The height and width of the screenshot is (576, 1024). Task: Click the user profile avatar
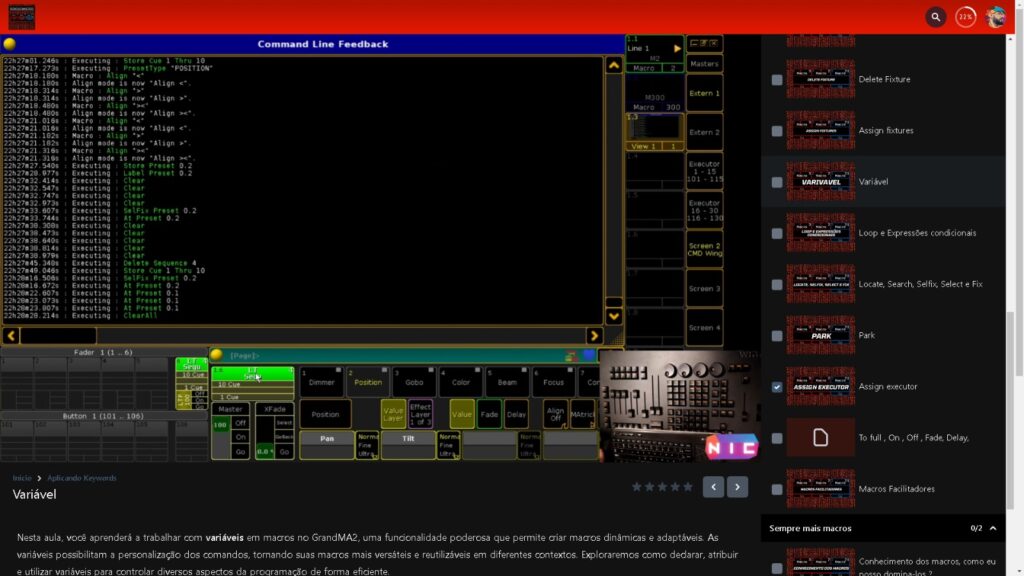tap(996, 17)
